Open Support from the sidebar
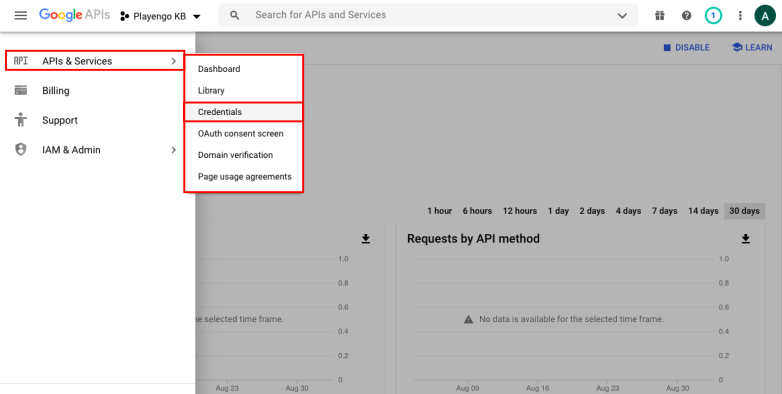Image resolution: width=782 pixels, height=394 pixels. click(97, 120)
